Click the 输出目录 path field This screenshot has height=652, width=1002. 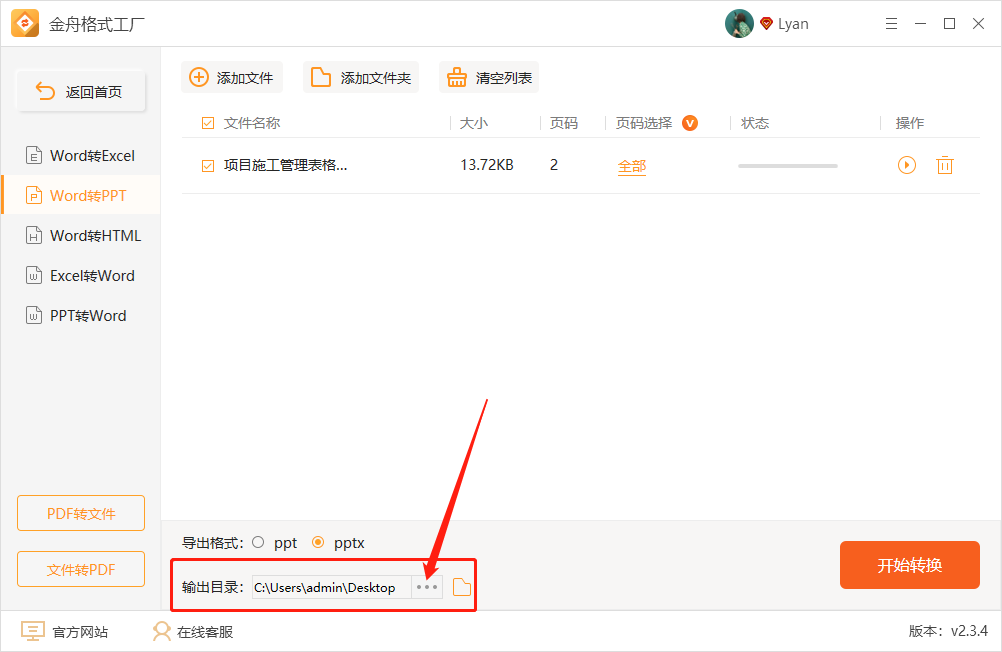[332, 587]
